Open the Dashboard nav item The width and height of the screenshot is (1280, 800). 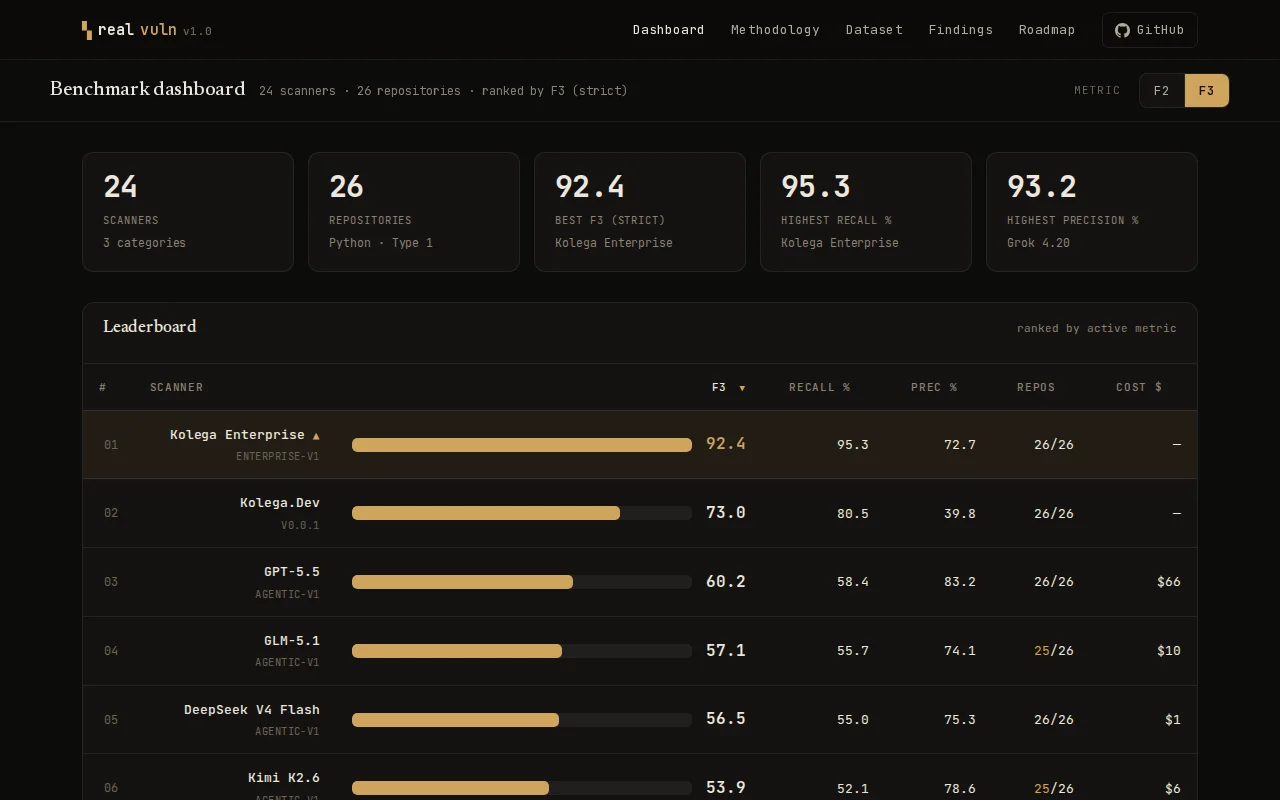click(668, 30)
